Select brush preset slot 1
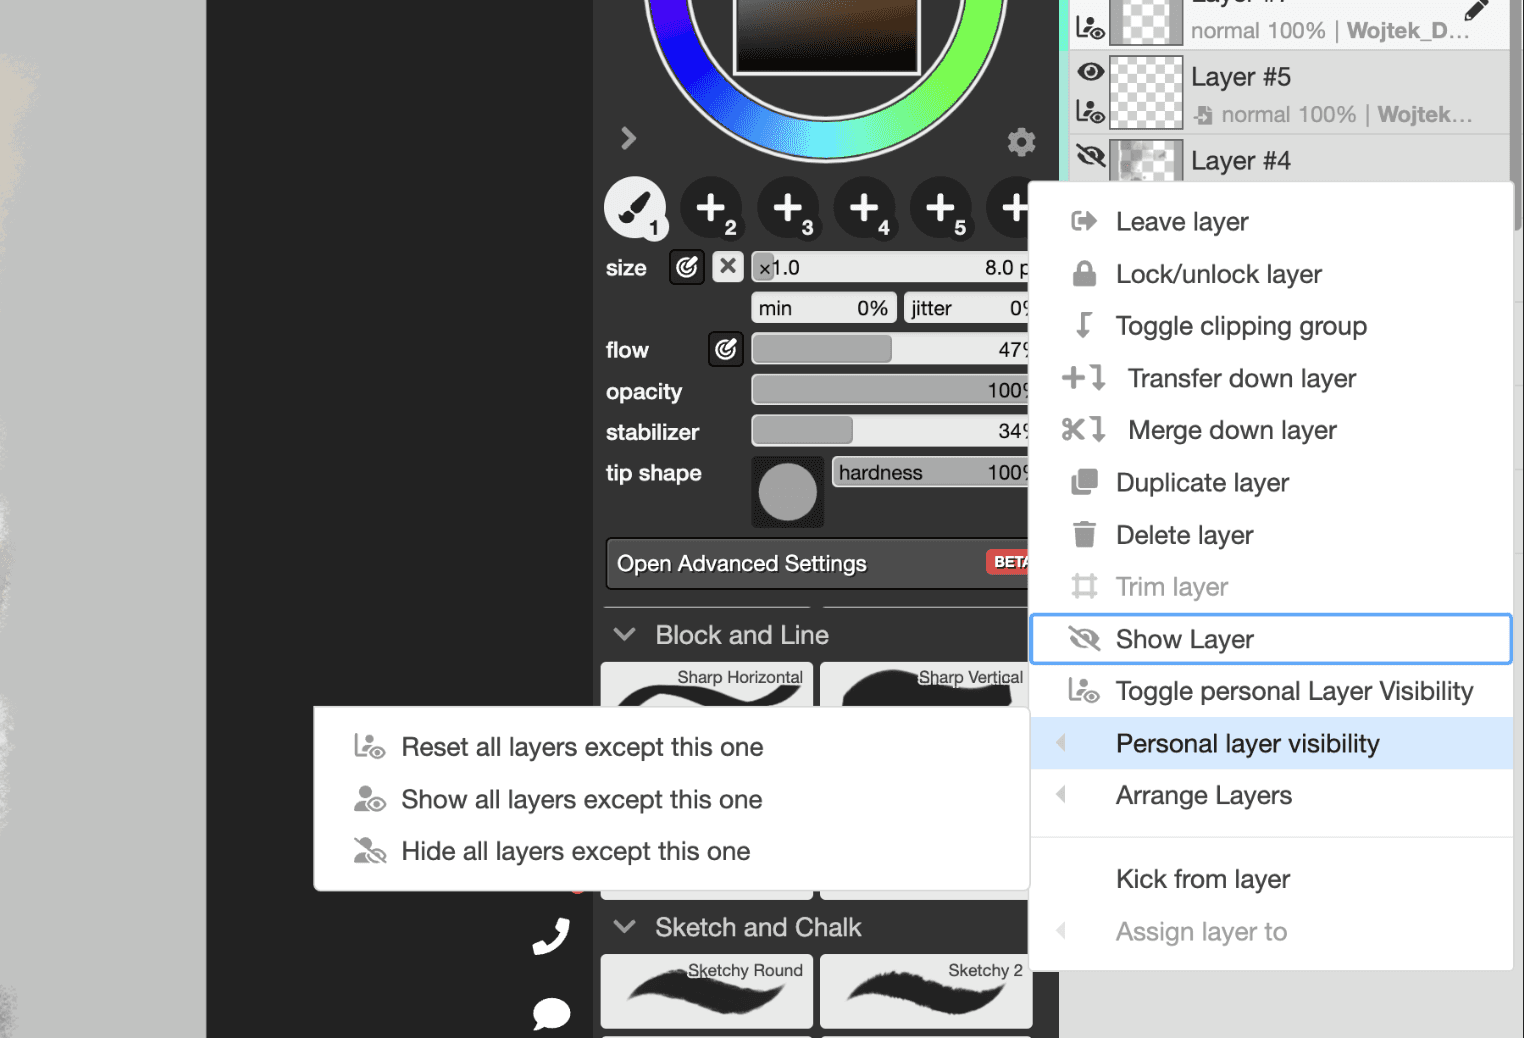This screenshot has height=1038, width=1524. pos(634,208)
